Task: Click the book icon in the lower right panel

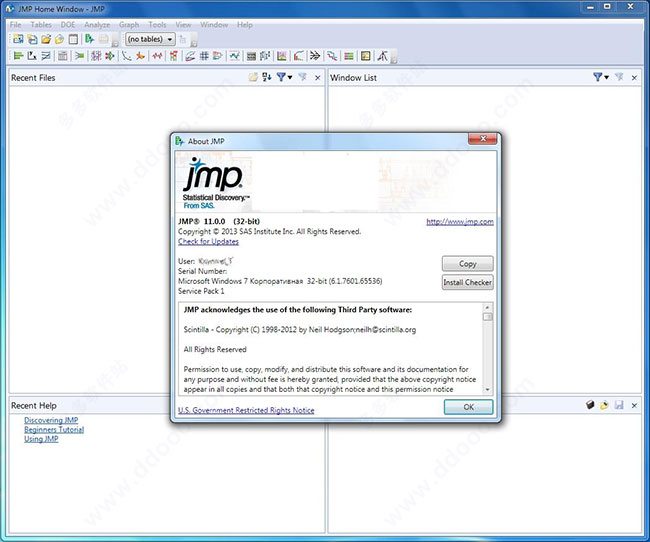Action: point(590,405)
